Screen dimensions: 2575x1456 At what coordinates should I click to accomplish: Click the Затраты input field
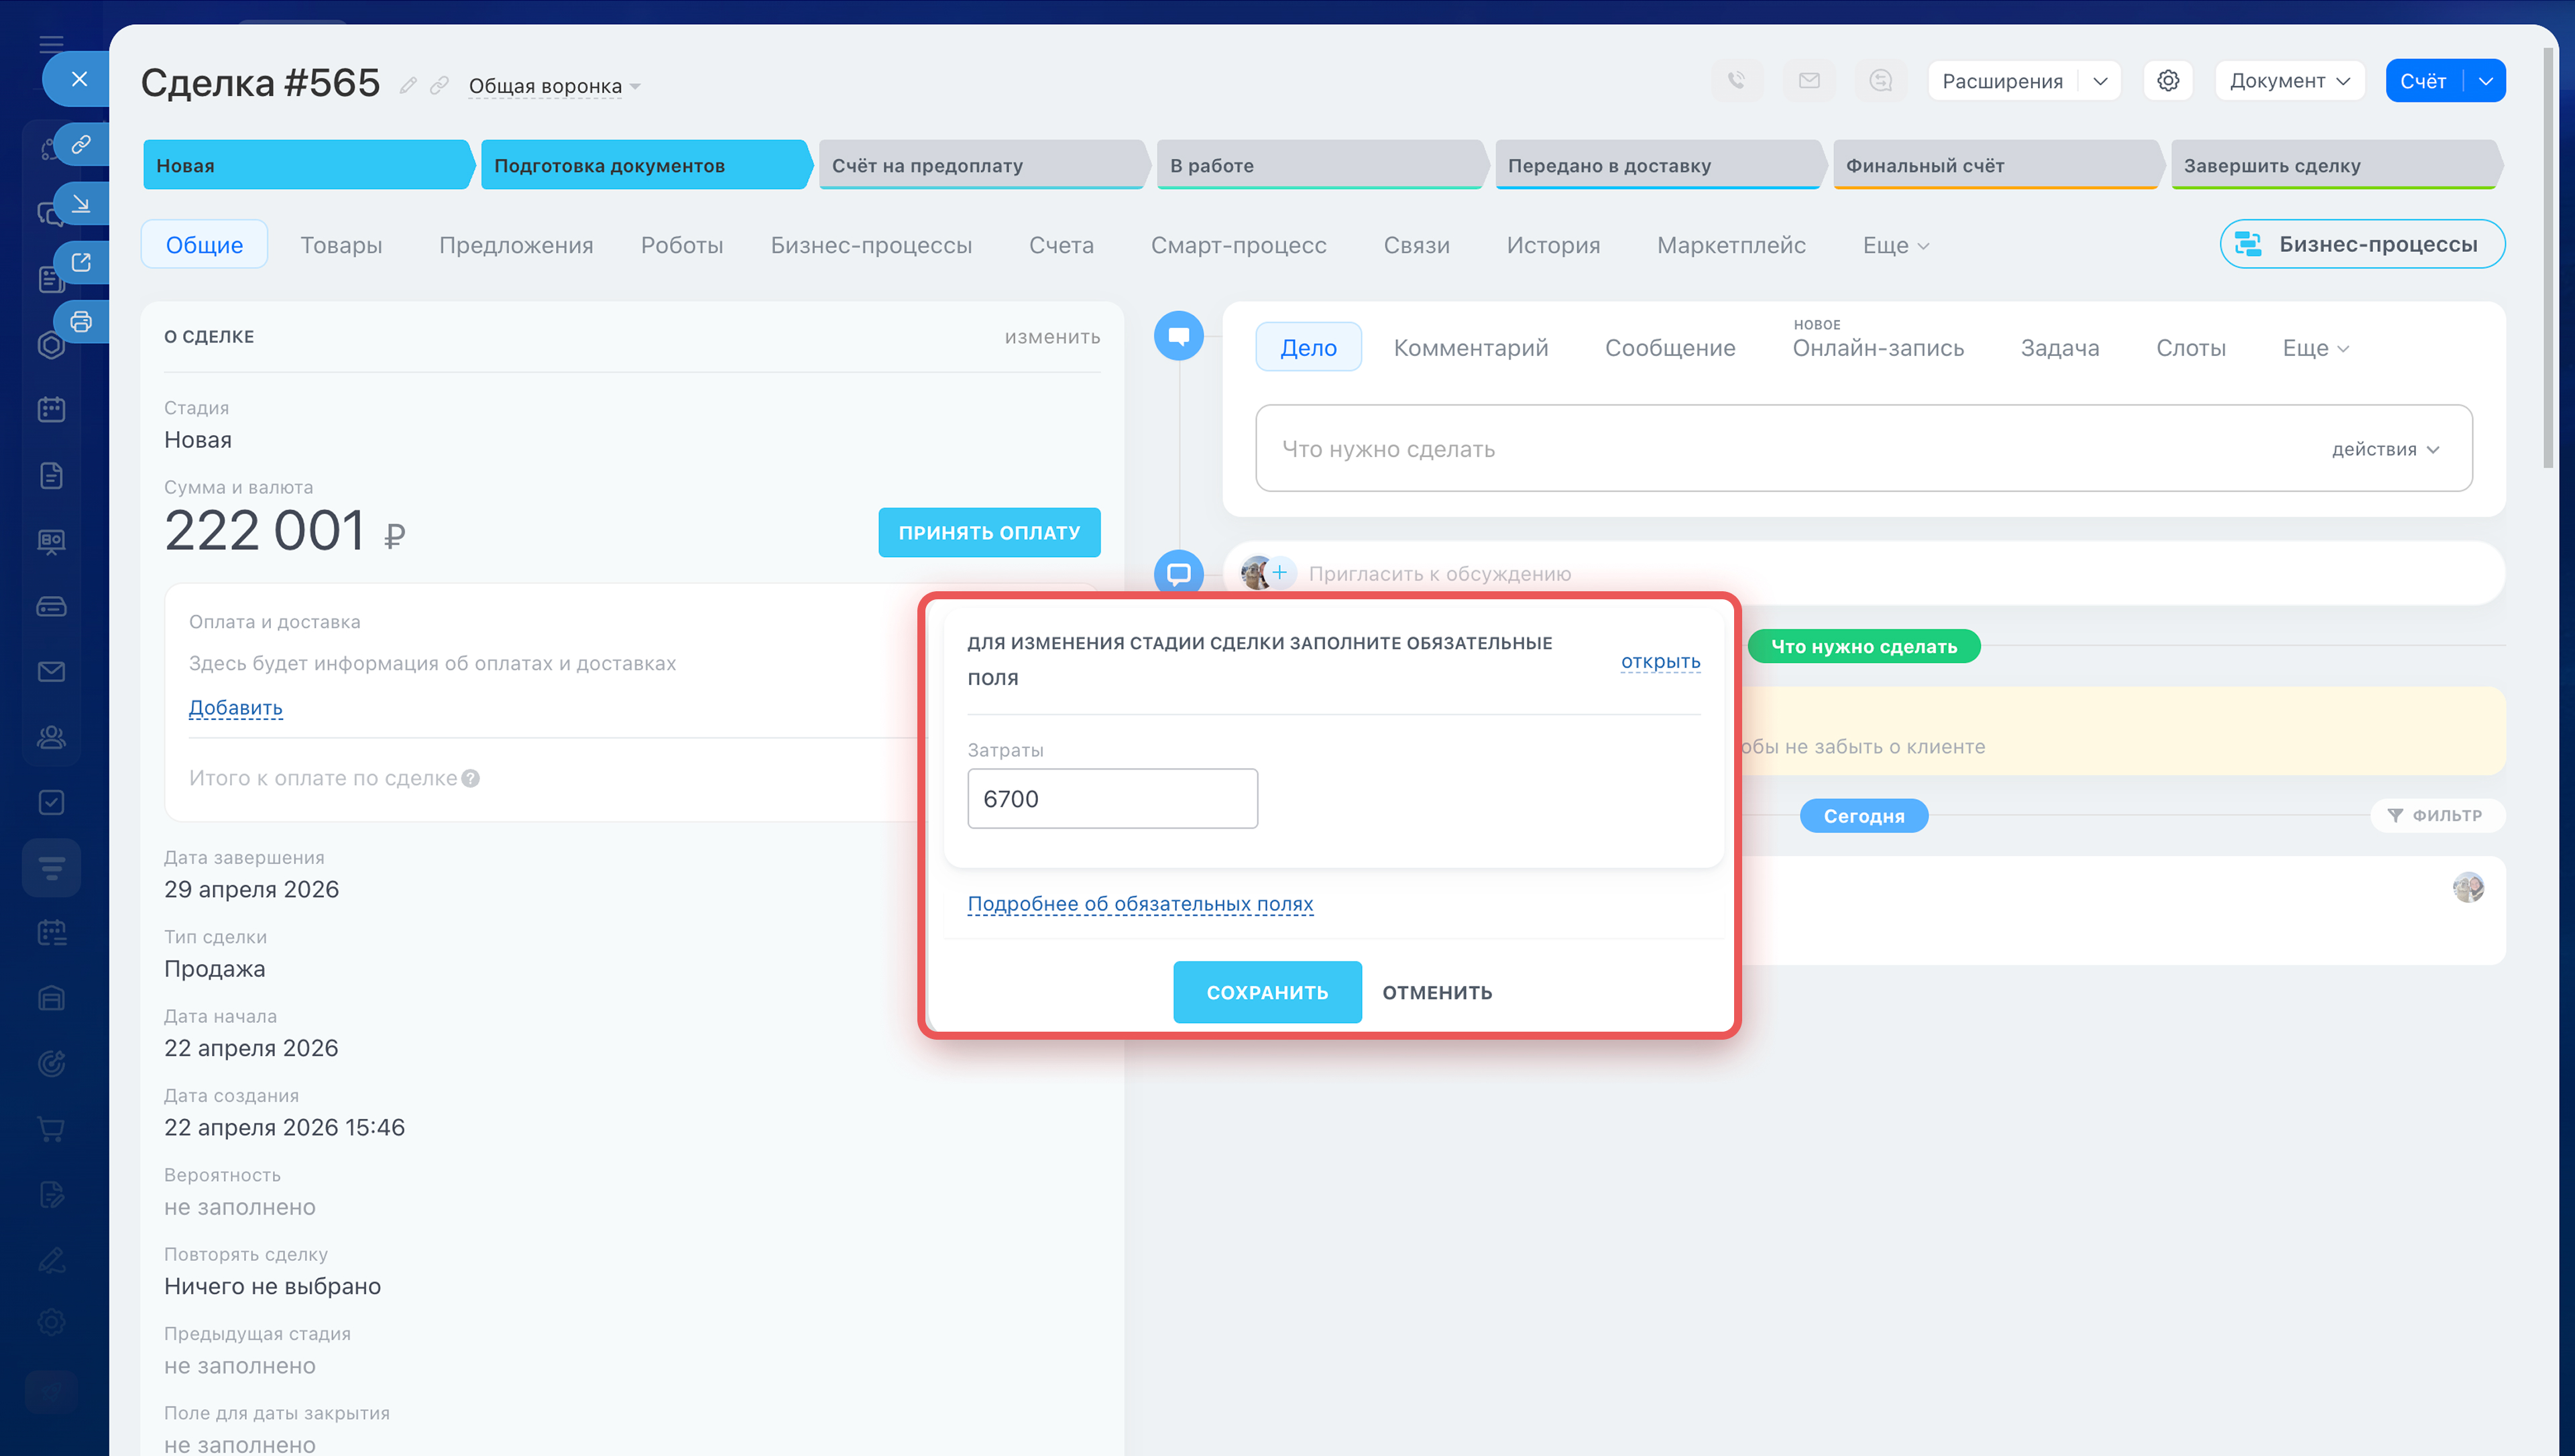[x=1112, y=798]
